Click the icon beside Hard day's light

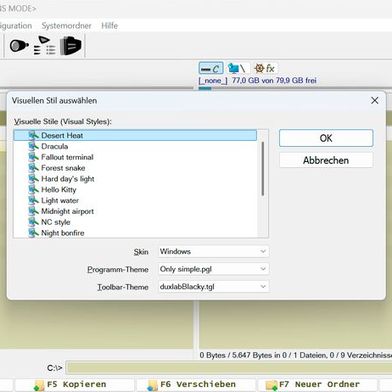[x=33, y=179]
